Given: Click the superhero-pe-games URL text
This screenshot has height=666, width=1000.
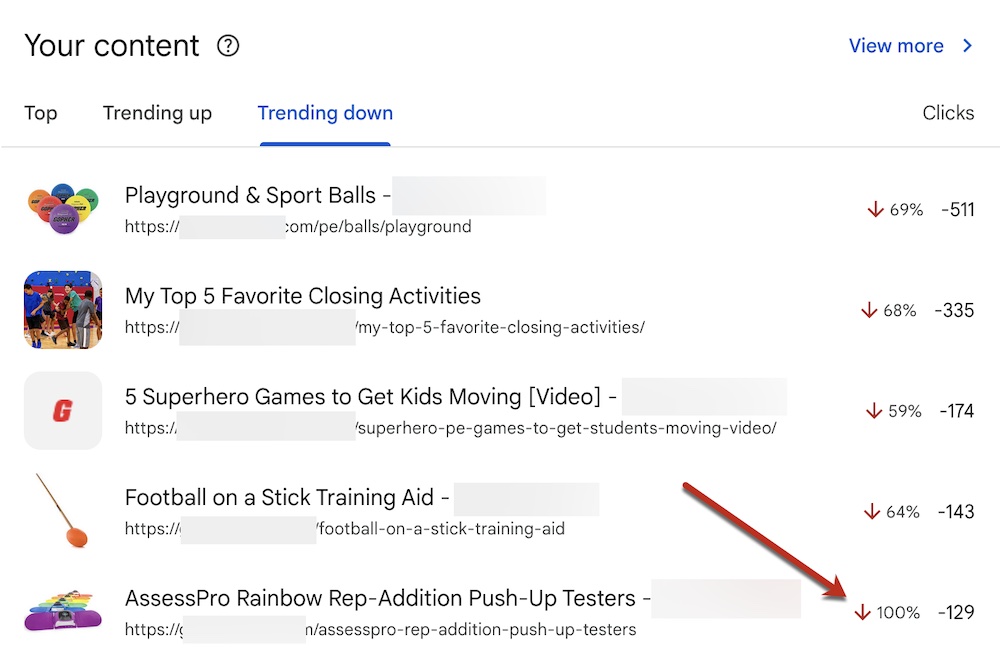Looking at the screenshot, I should (566, 428).
